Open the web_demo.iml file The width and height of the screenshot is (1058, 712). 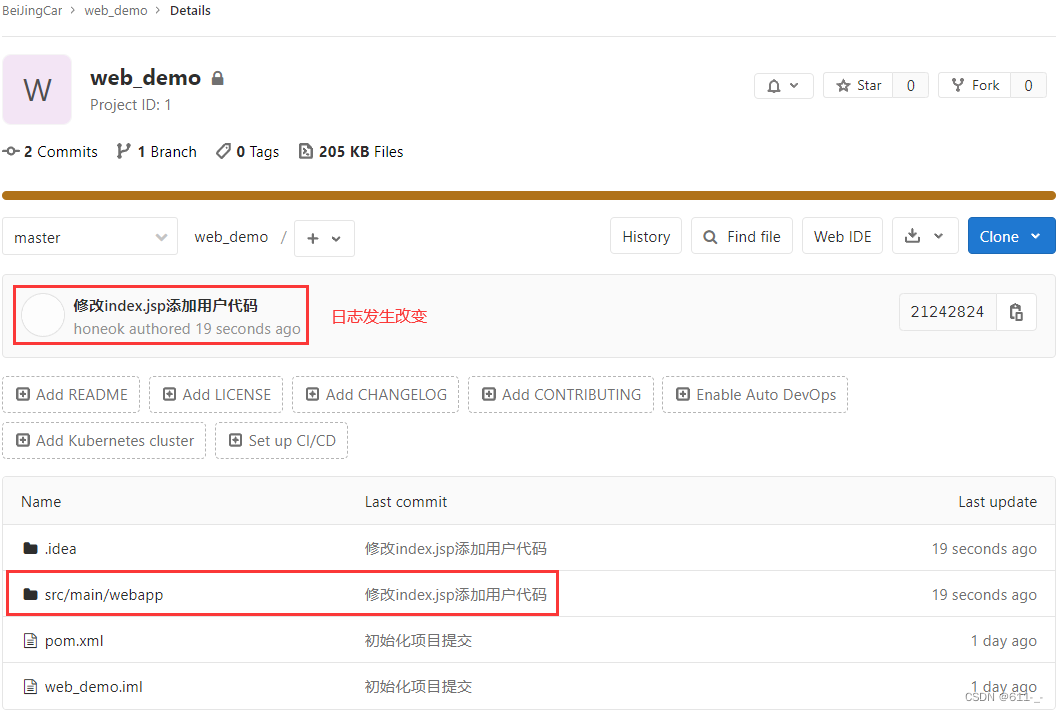93,686
